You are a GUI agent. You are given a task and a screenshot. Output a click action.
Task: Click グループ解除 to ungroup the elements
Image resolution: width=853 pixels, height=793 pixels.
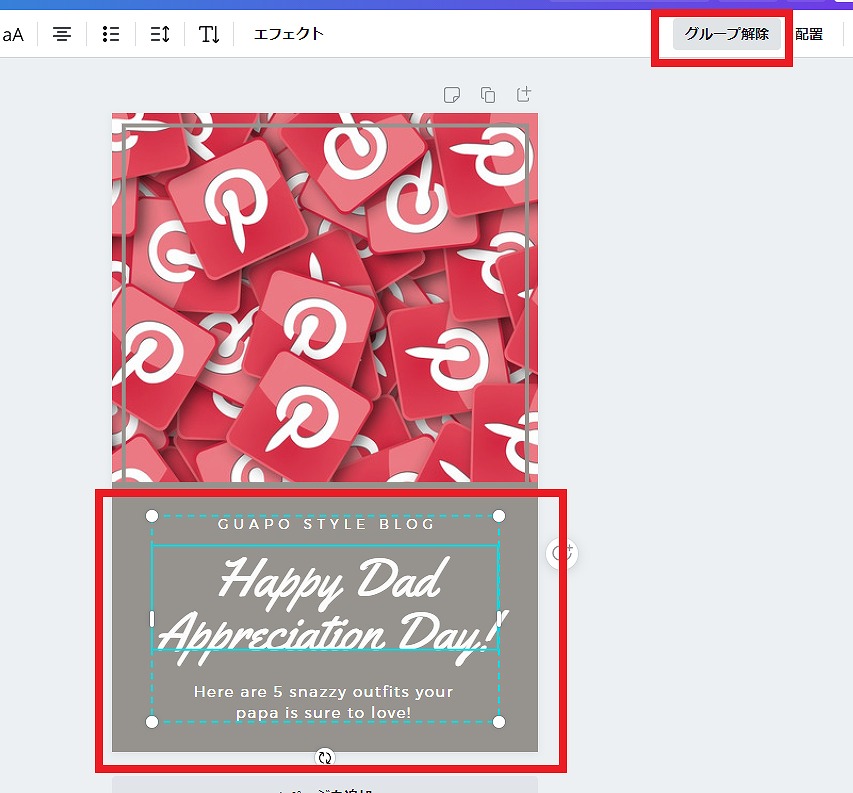tap(727, 34)
